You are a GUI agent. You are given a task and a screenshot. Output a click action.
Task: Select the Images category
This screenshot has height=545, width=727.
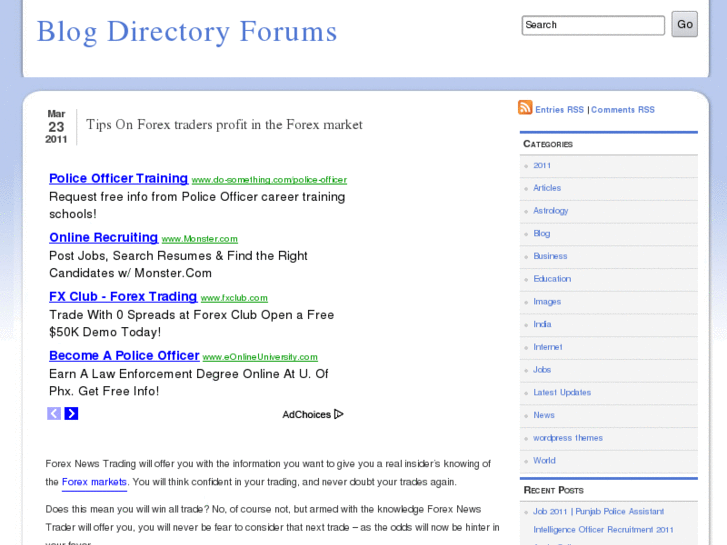pyautogui.click(x=547, y=301)
